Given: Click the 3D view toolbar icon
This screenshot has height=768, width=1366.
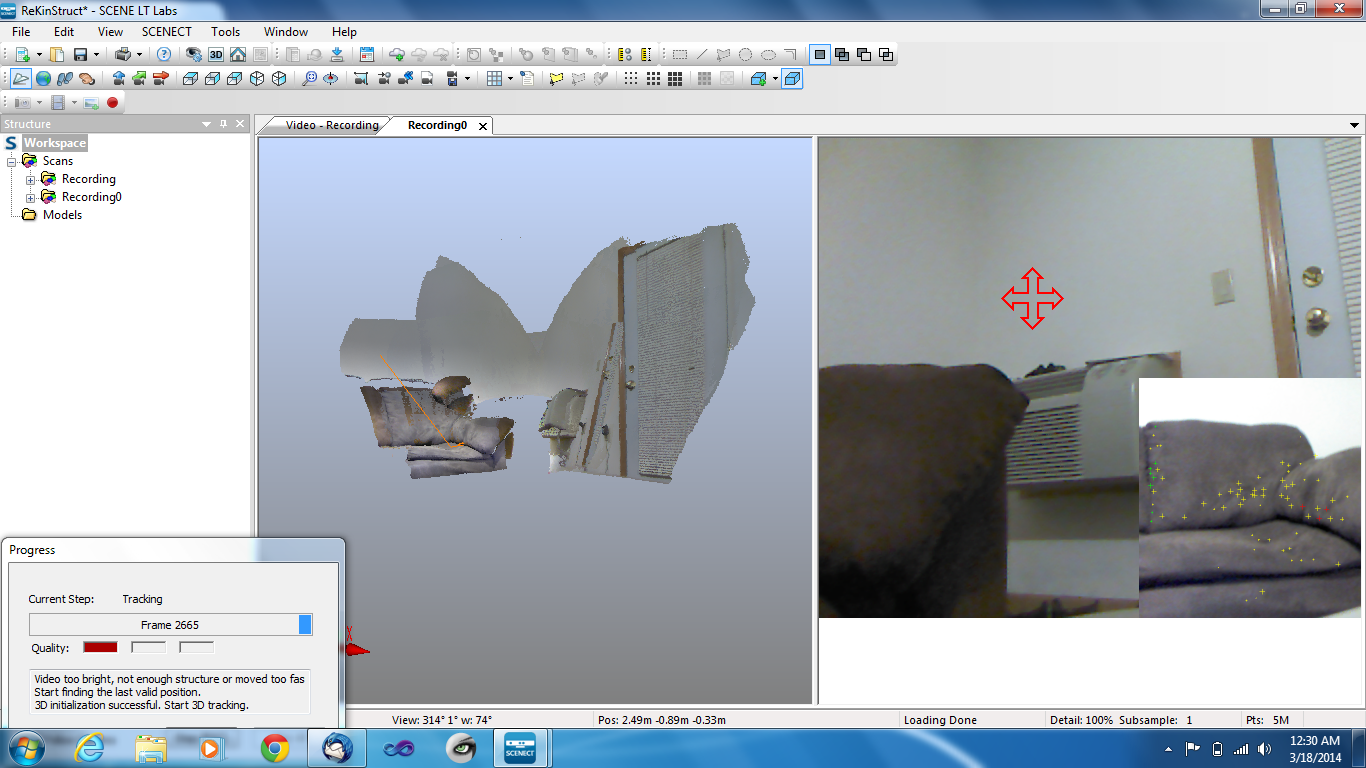Looking at the screenshot, I should click(x=216, y=55).
